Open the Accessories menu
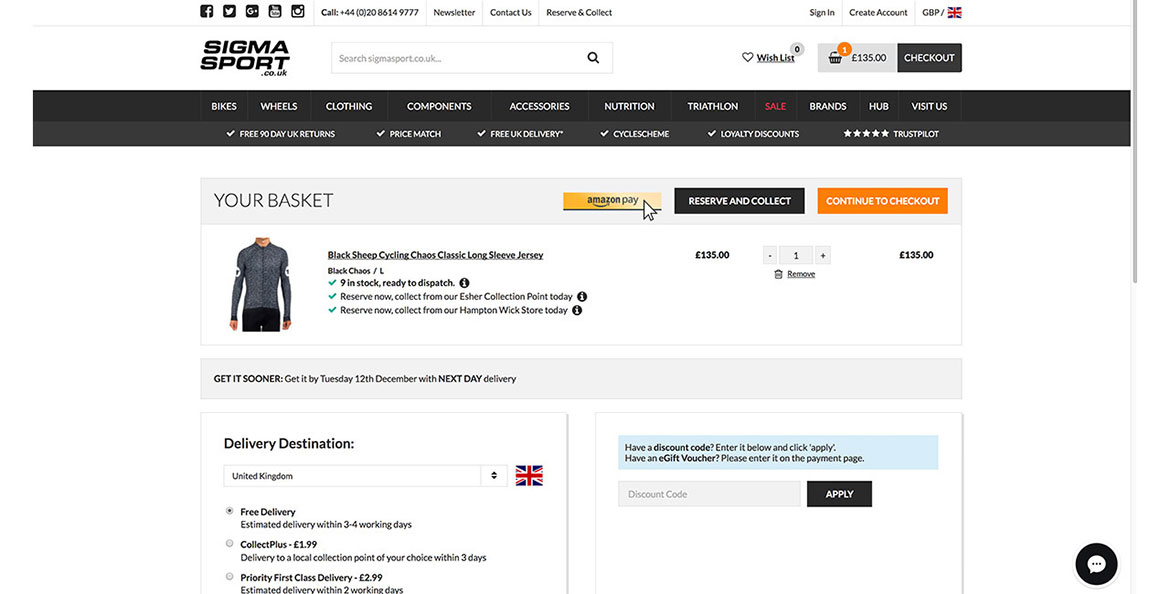 click(539, 106)
